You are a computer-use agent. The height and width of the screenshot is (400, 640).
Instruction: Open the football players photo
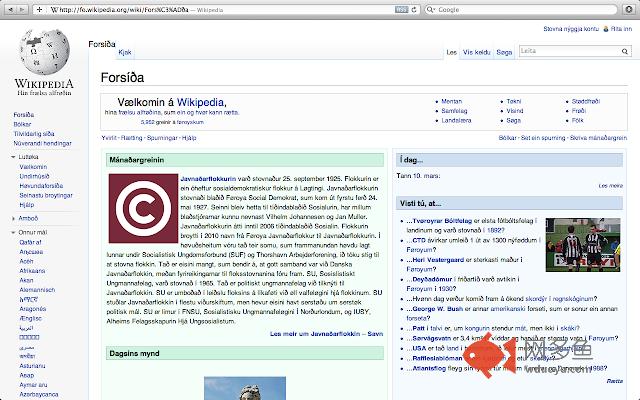[x=582, y=245]
